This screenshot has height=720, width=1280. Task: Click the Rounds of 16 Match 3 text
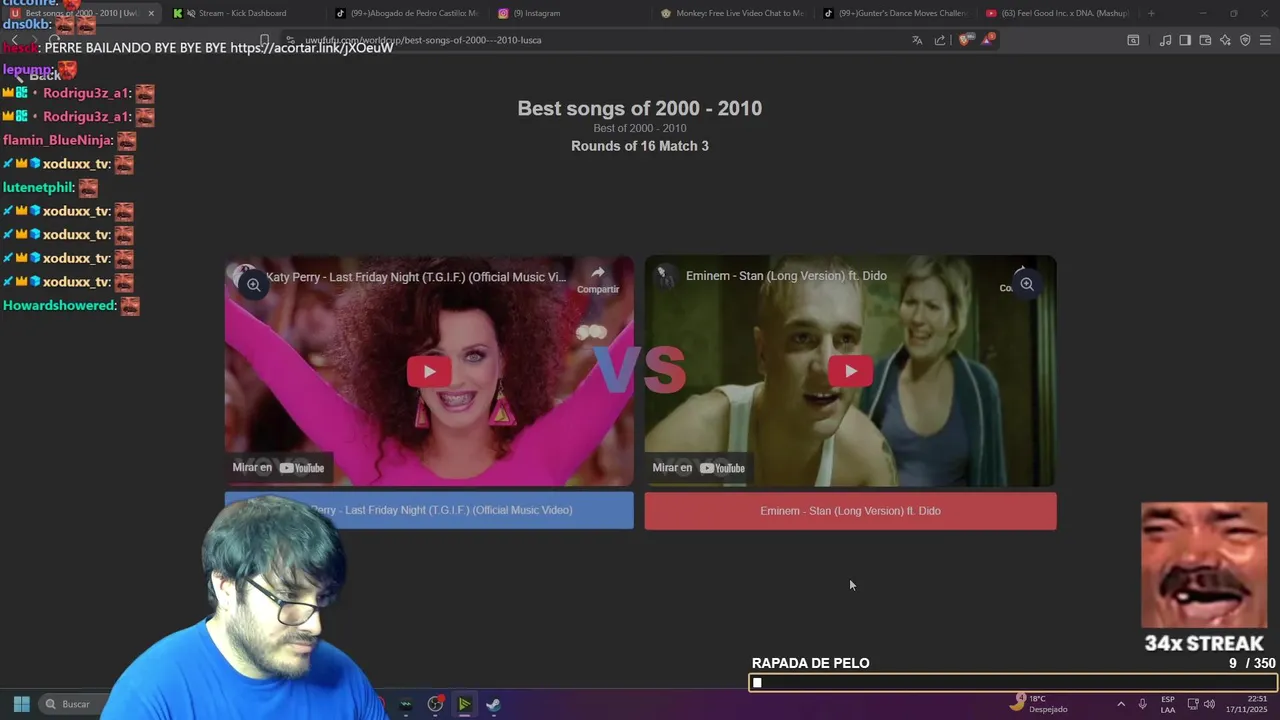pos(640,146)
